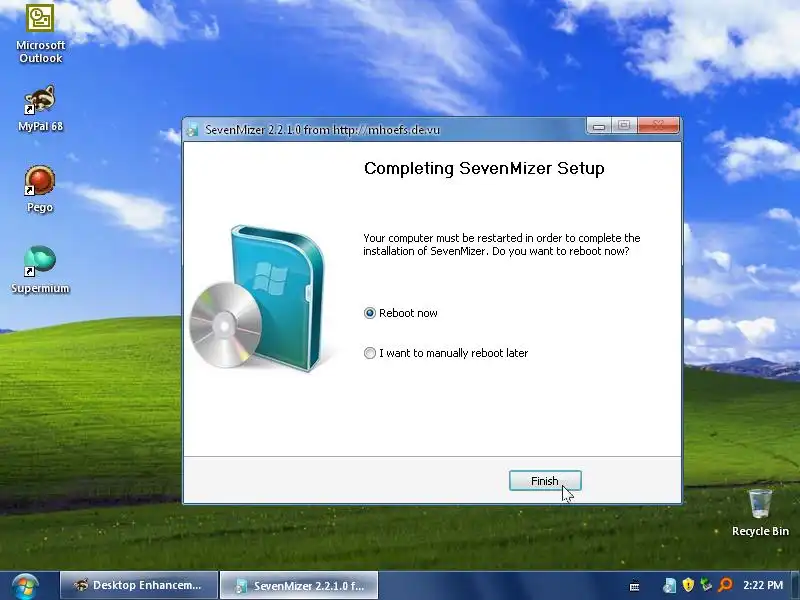Open the Start menu orb
This screenshot has height=600, width=800.
click(24, 586)
